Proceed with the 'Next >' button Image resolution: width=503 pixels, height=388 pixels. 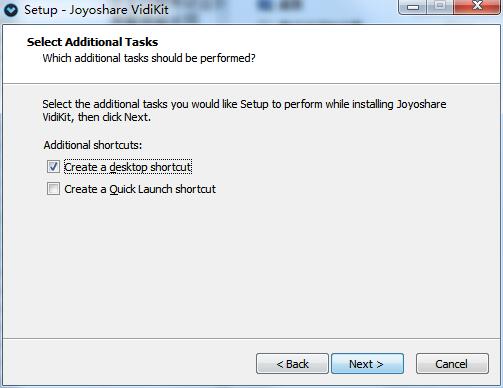[367, 364]
